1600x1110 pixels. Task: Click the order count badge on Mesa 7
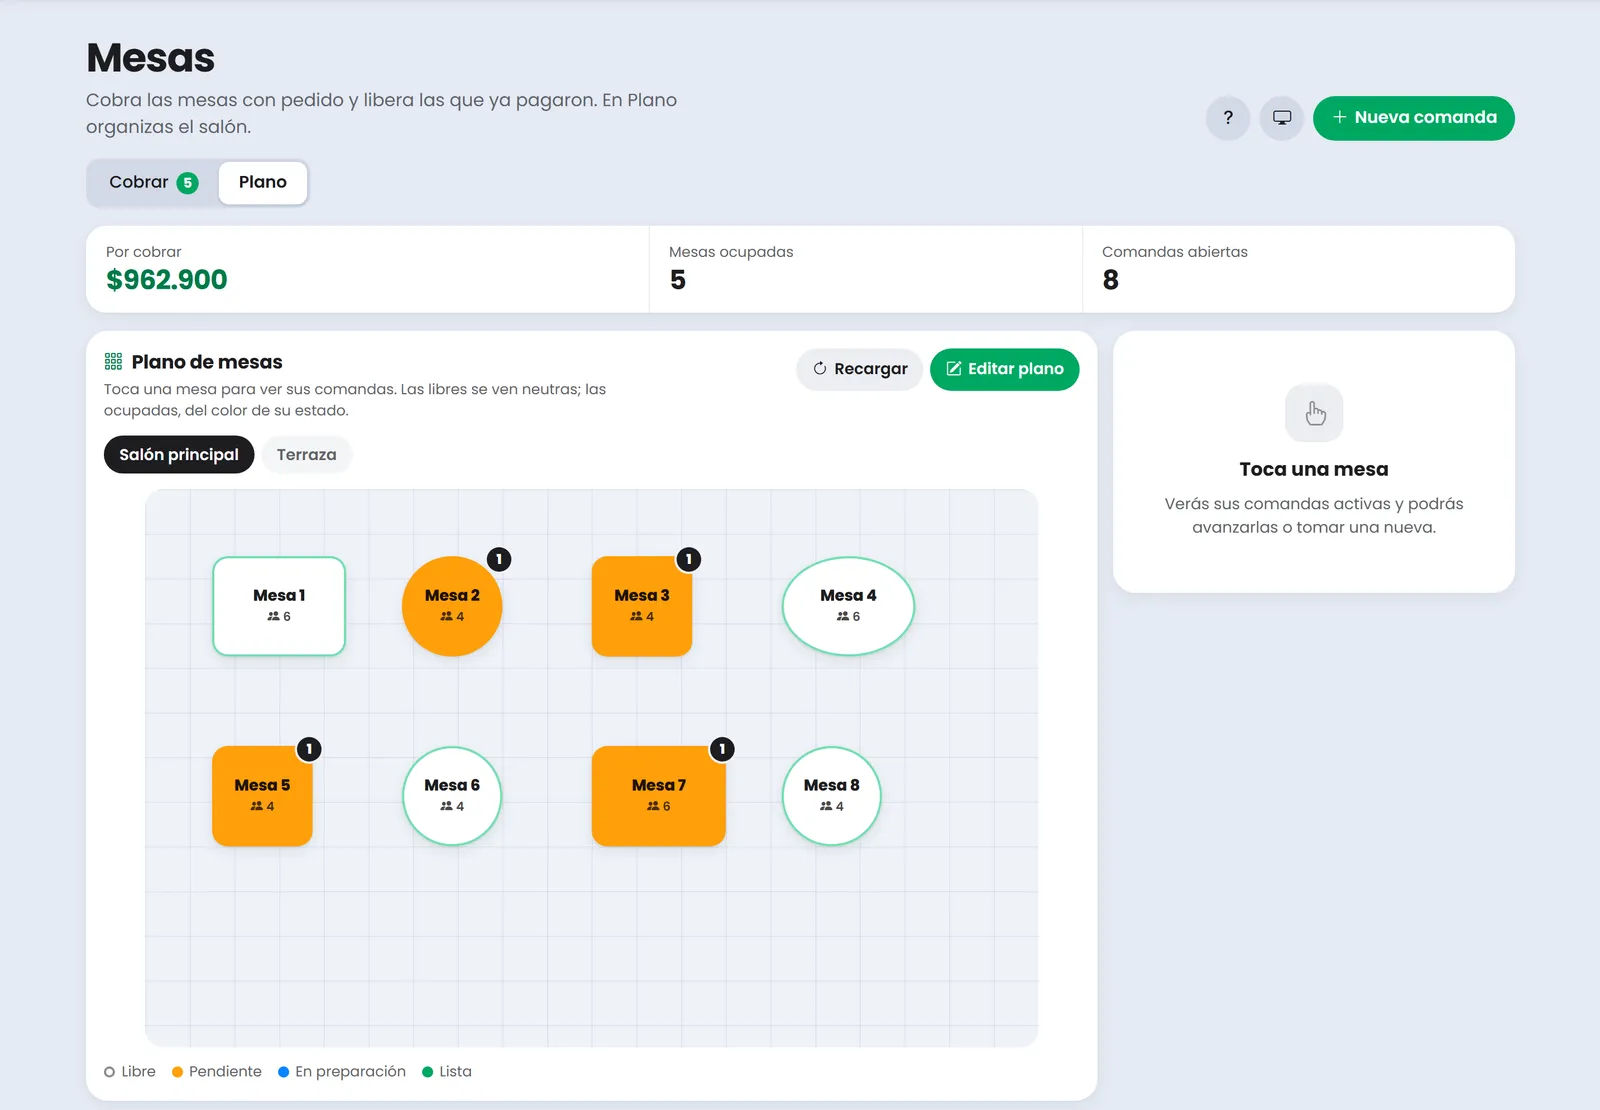point(722,749)
